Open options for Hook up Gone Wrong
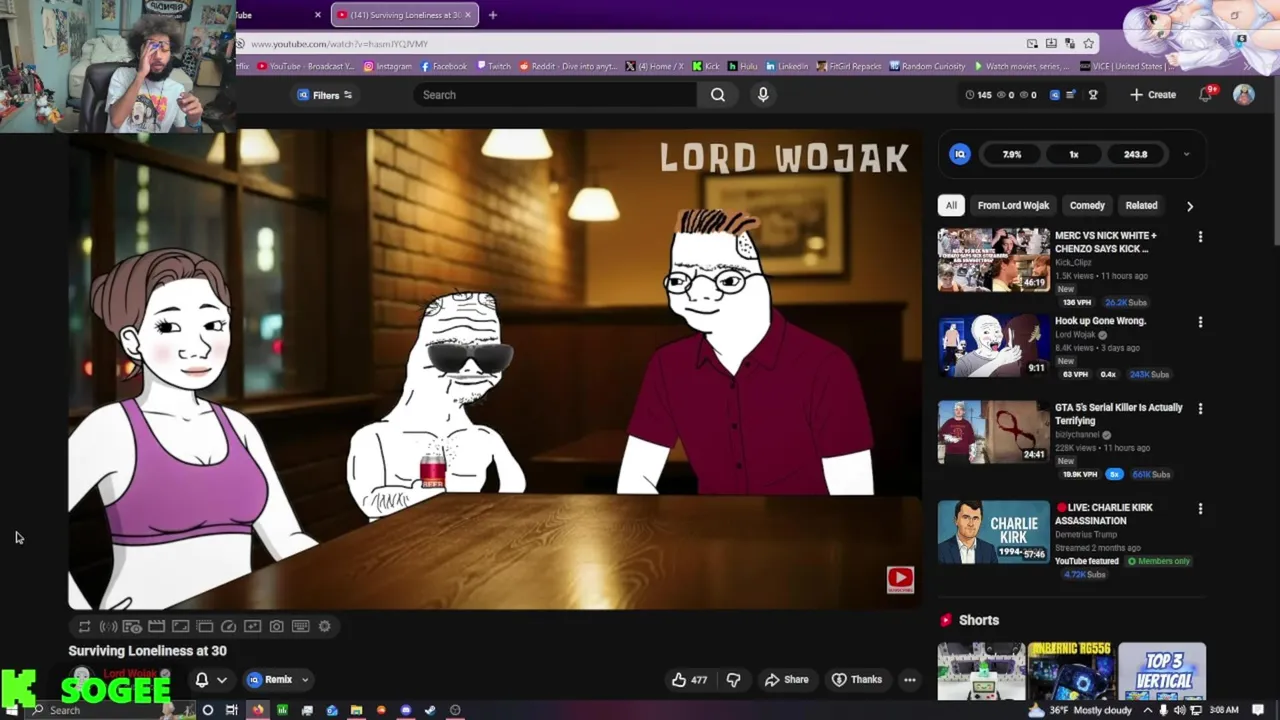The image size is (1280, 720). click(x=1200, y=322)
